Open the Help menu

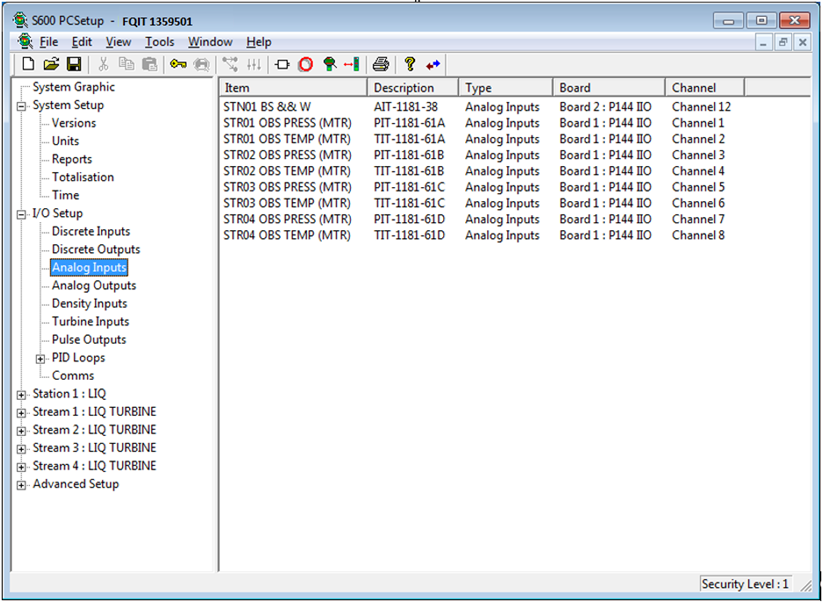point(259,42)
